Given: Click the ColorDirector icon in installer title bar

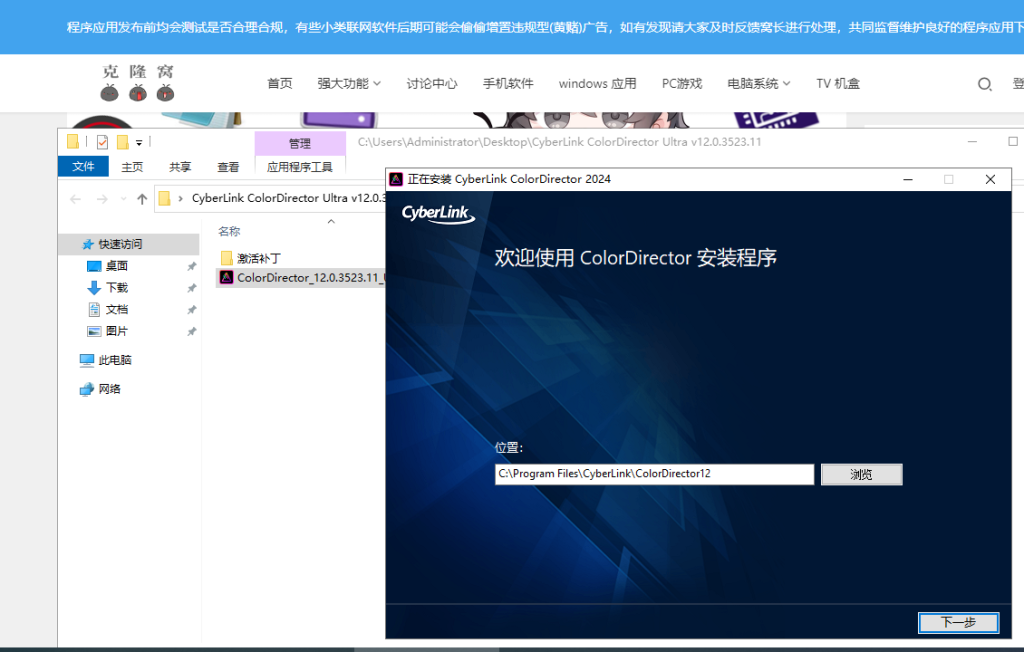Looking at the screenshot, I should click(396, 179).
